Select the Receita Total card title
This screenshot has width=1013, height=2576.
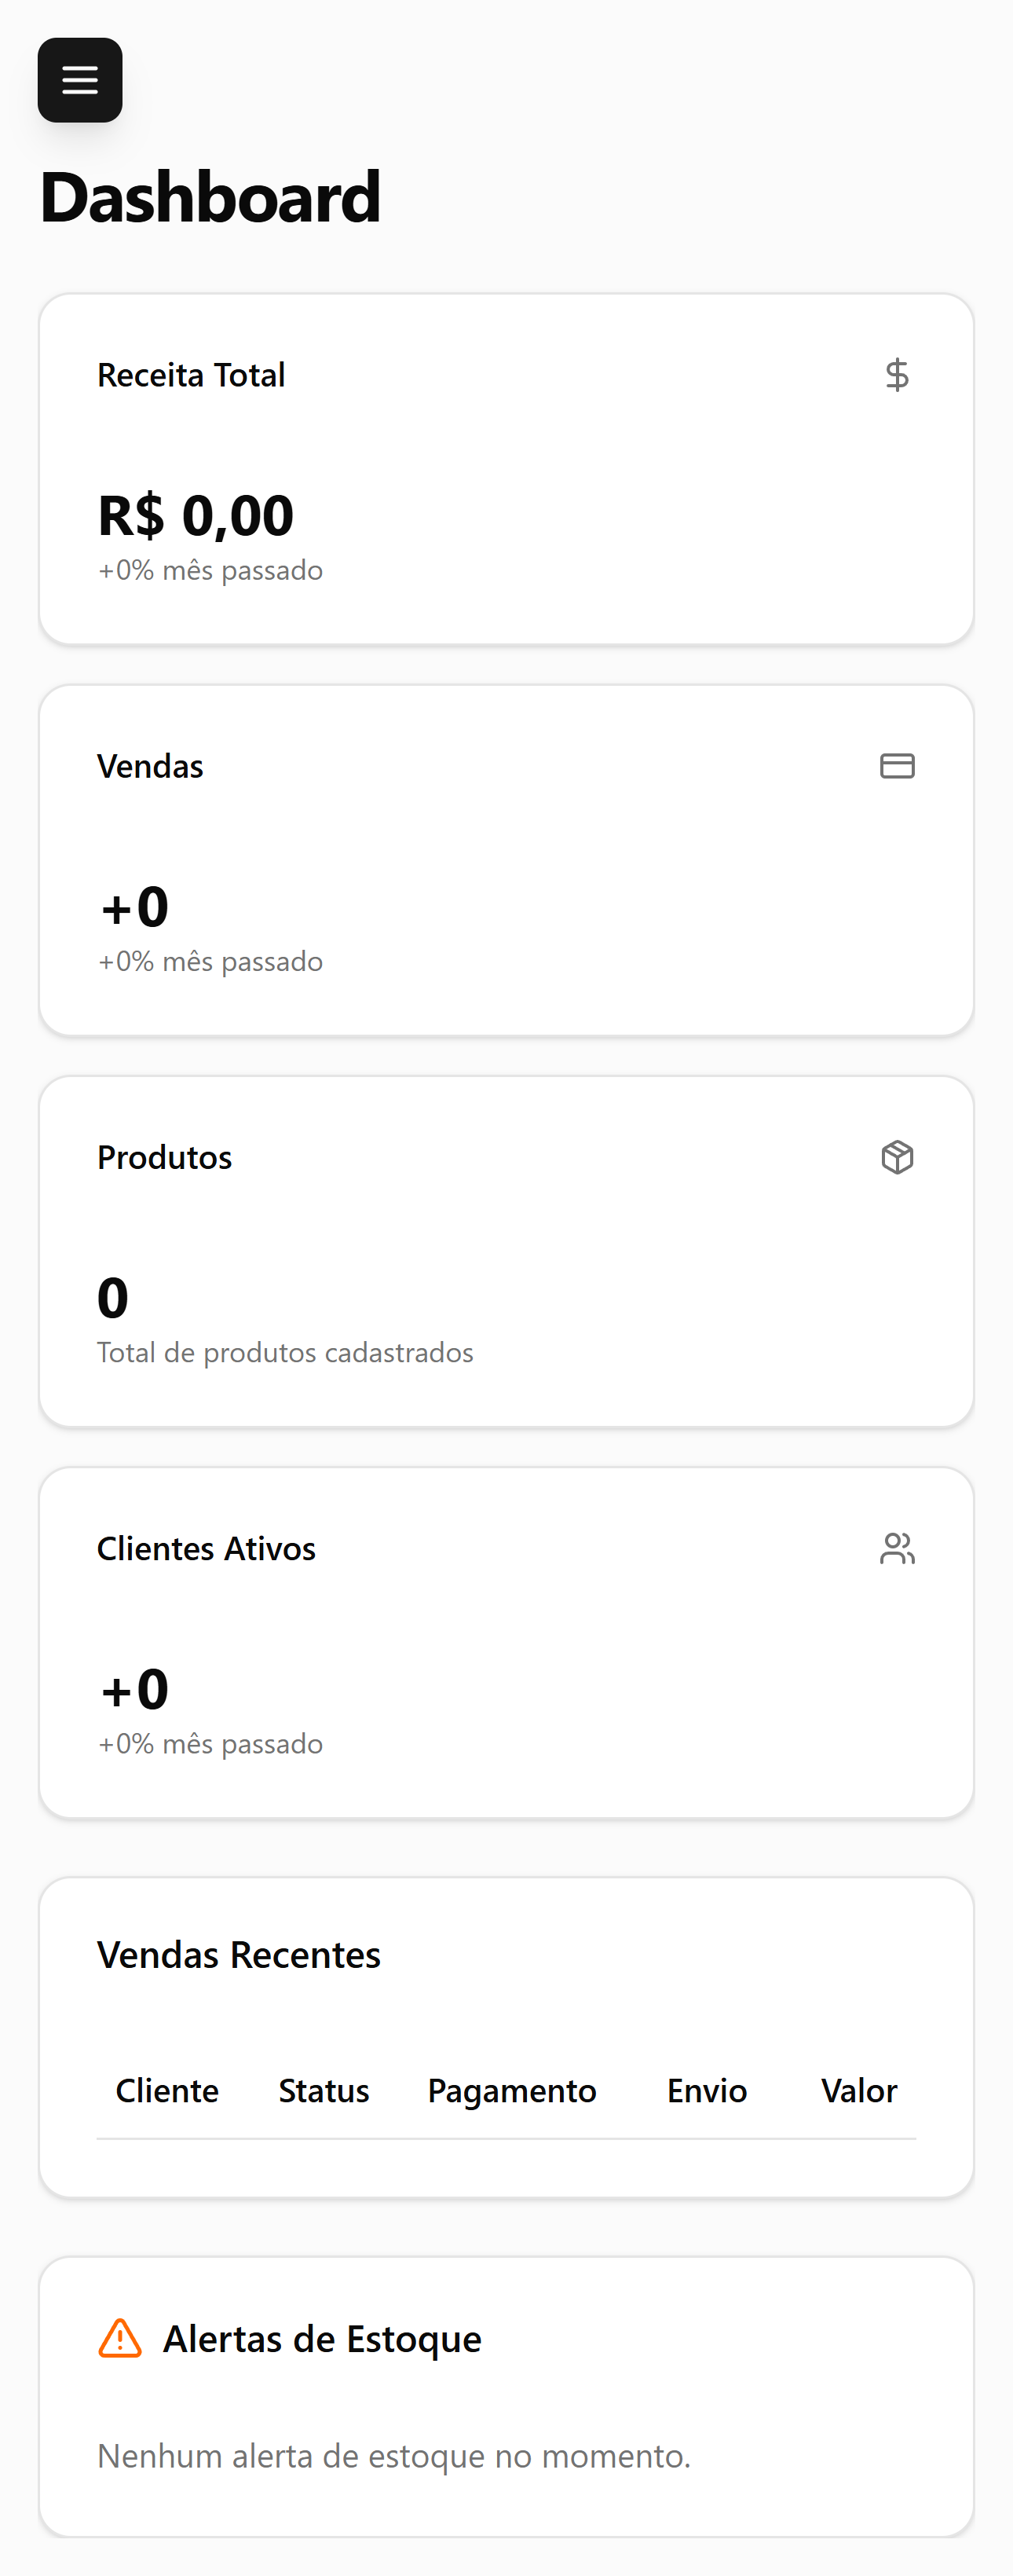tap(191, 375)
